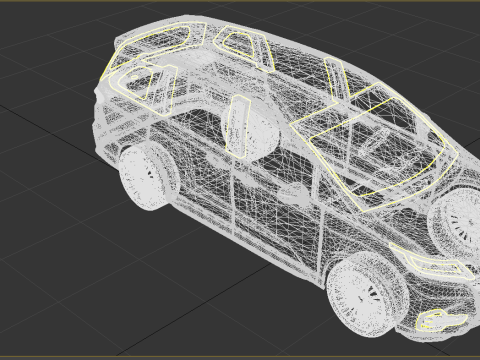This screenshot has width=480, height=360.
Task: Select the yellow-outlined windshield glass
Action: [x=374, y=147]
